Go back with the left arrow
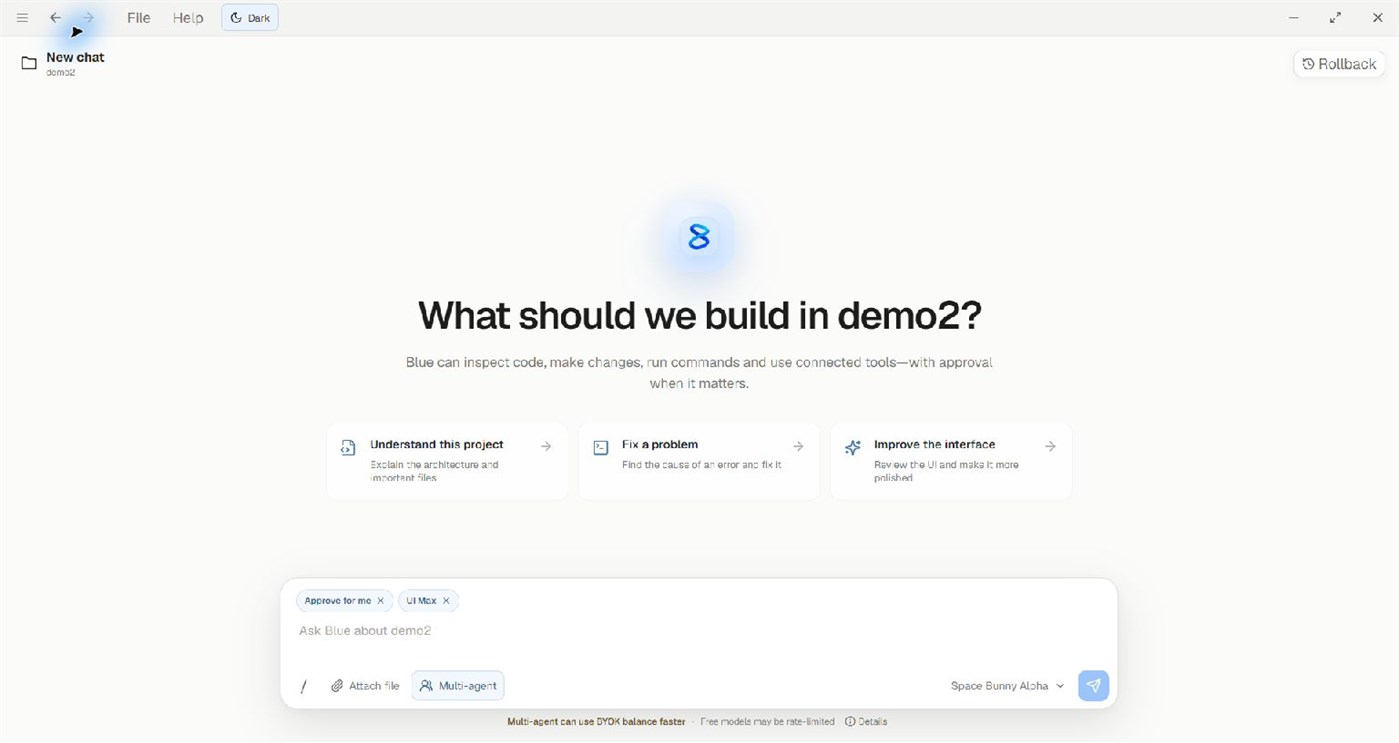This screenshot has height=743, width=1399. [x=56, y=18]
